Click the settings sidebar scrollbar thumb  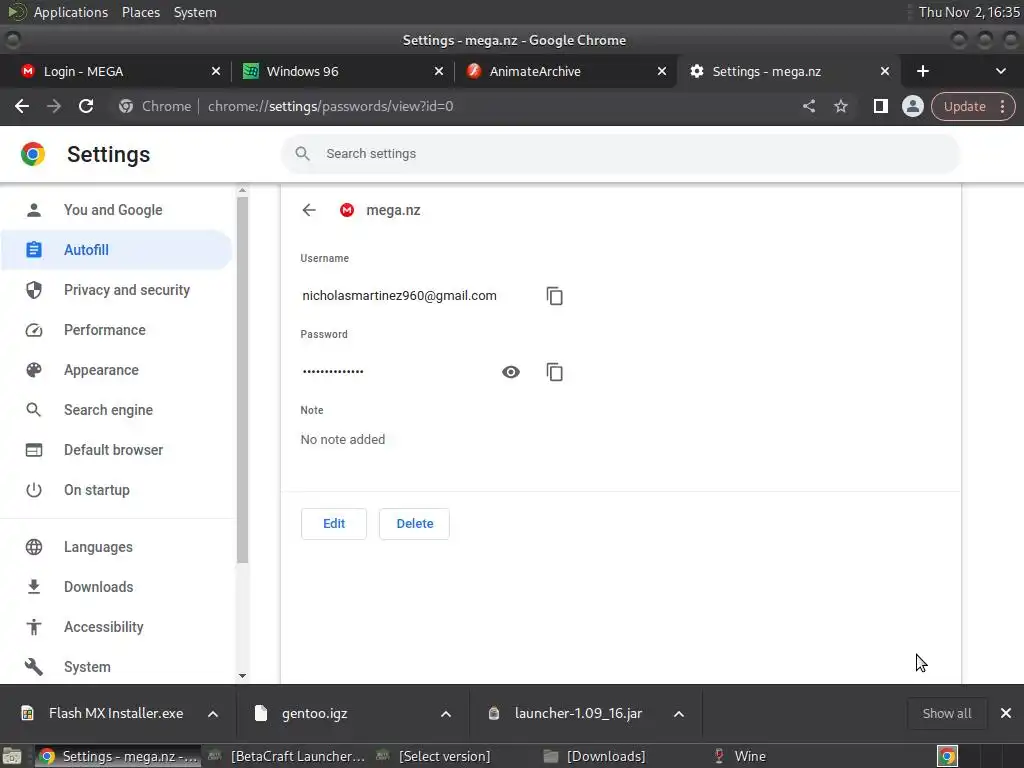242,379
